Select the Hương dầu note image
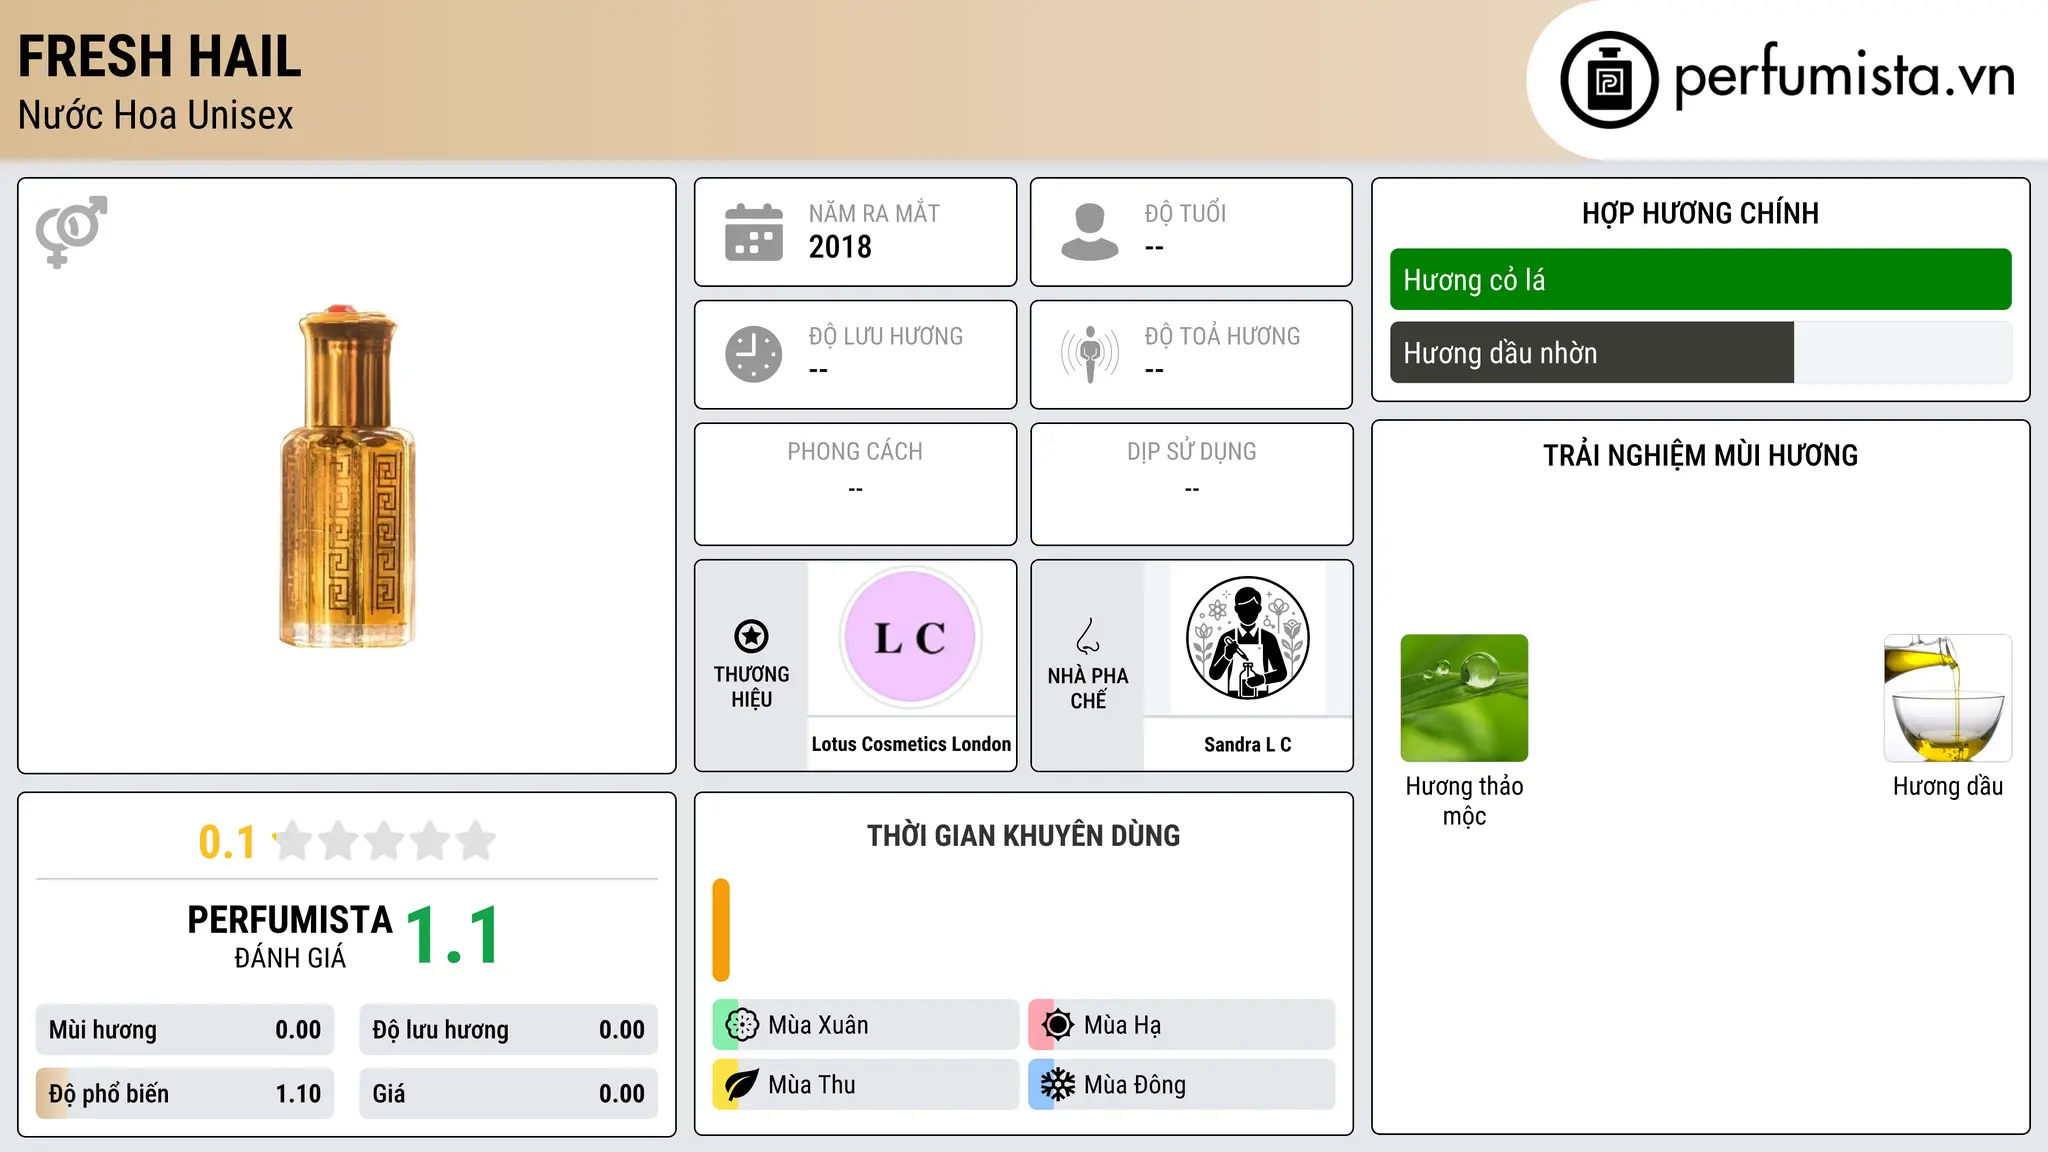This screenshot has height=1152, width=2048. pos(1947,698)
